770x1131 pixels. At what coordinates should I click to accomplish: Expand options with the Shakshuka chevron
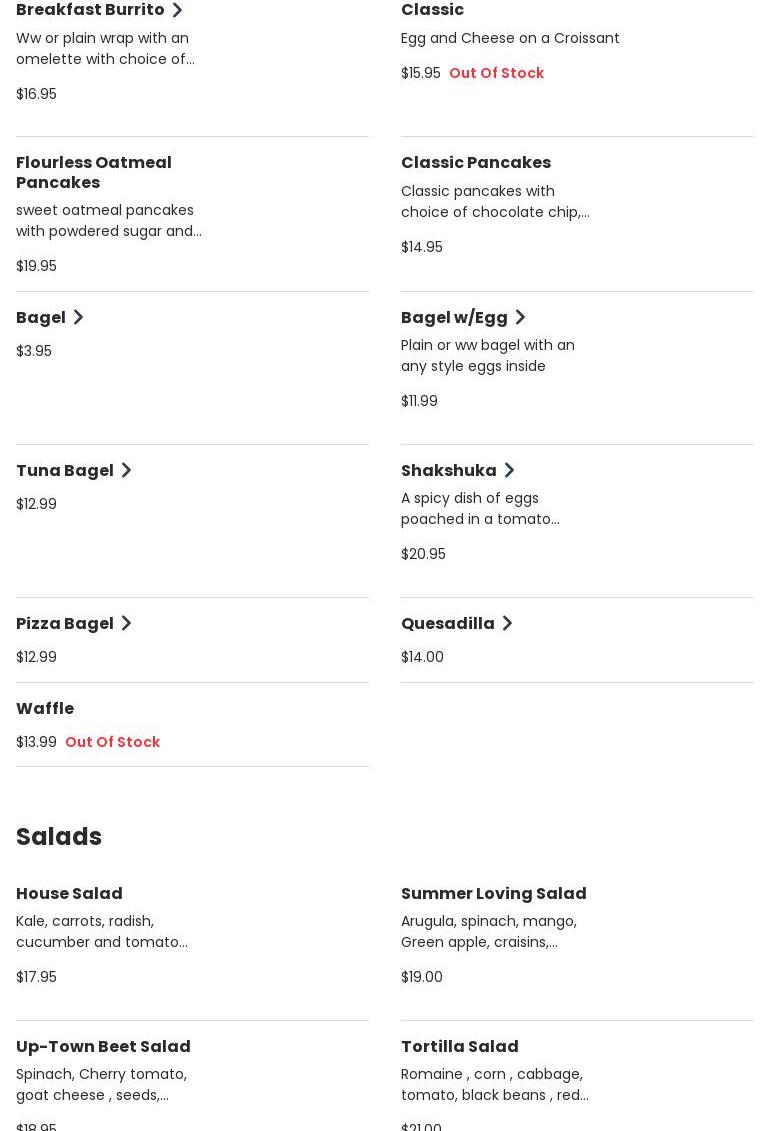click(x=509, y=470)
